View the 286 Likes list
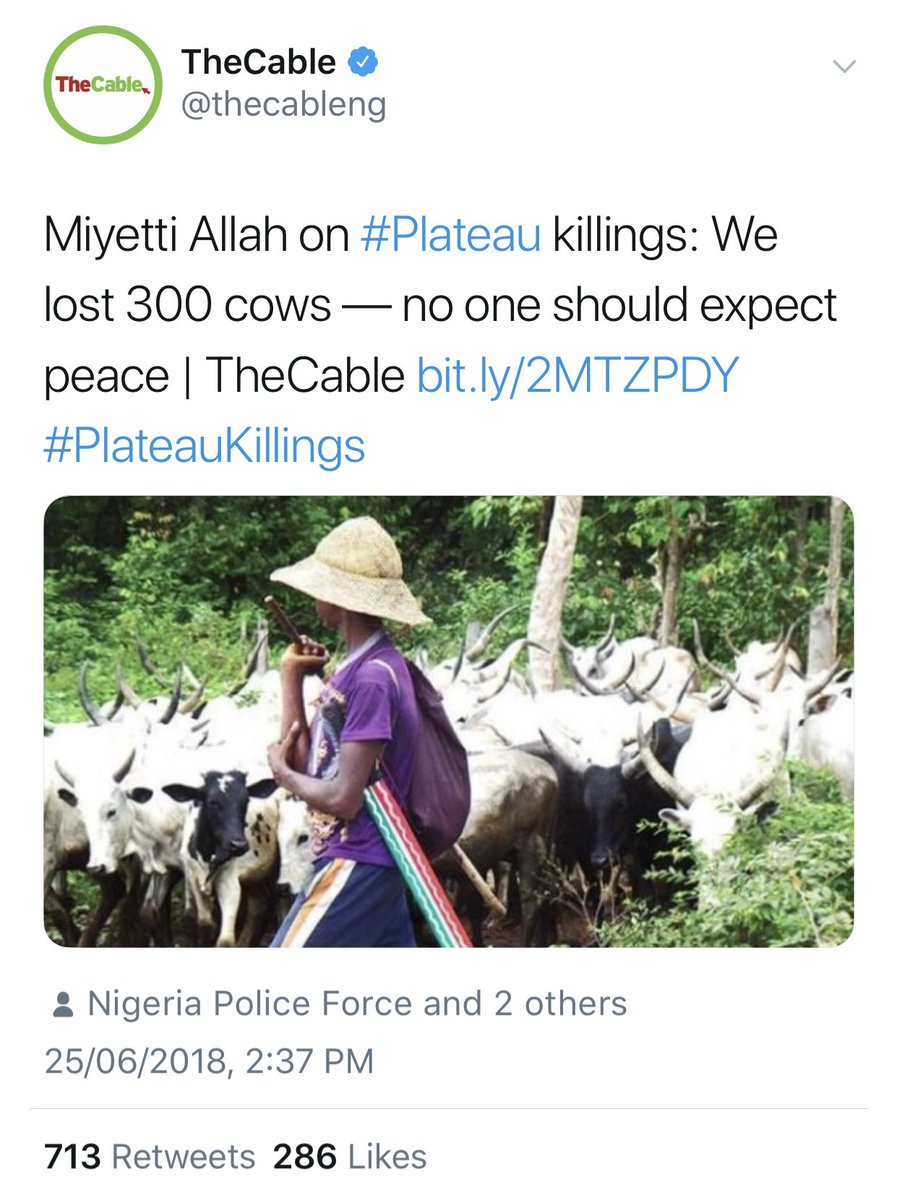Viewport: 897px width, 1200px height. [x=350, y=1157]
